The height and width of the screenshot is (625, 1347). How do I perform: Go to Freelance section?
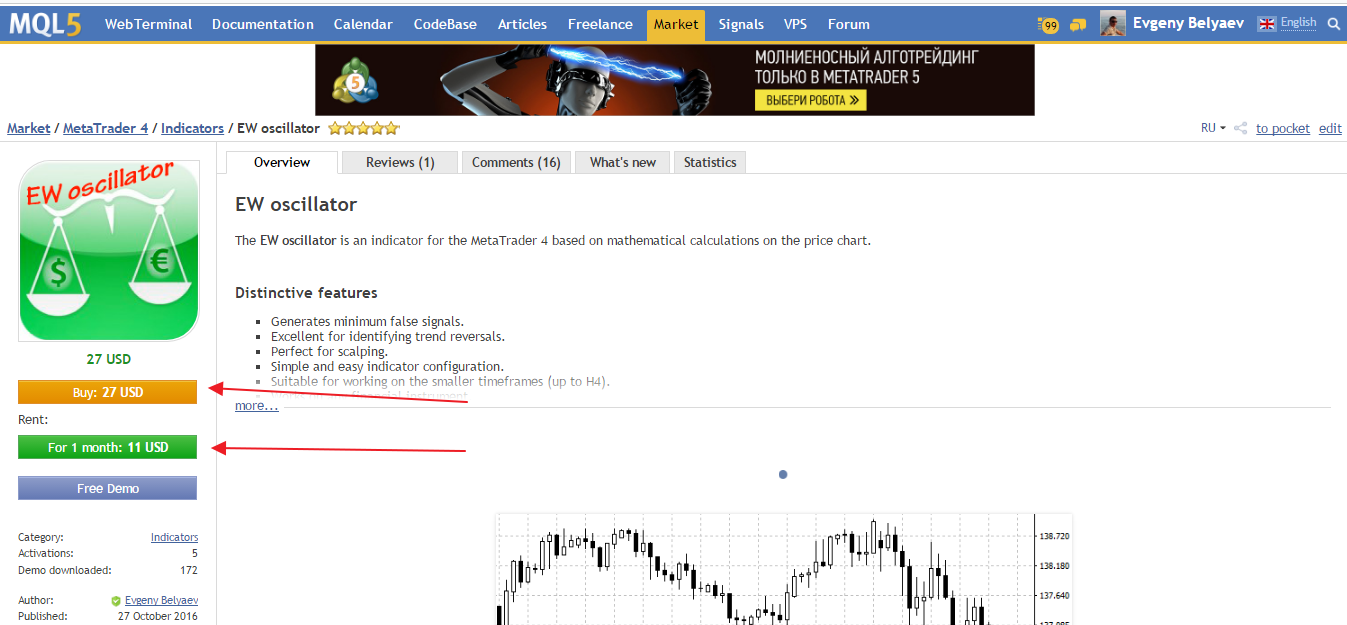pos(600,24)
